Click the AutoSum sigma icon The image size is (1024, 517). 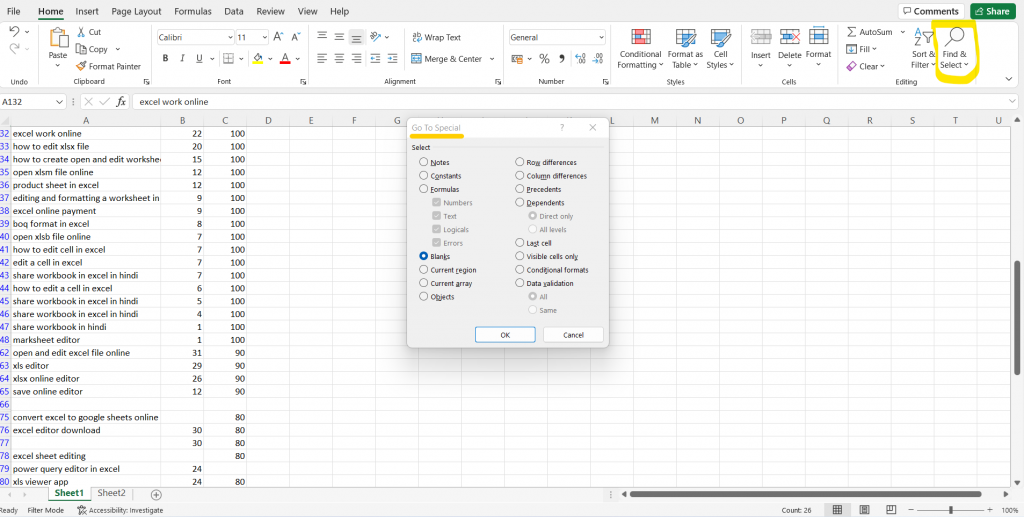852,32
